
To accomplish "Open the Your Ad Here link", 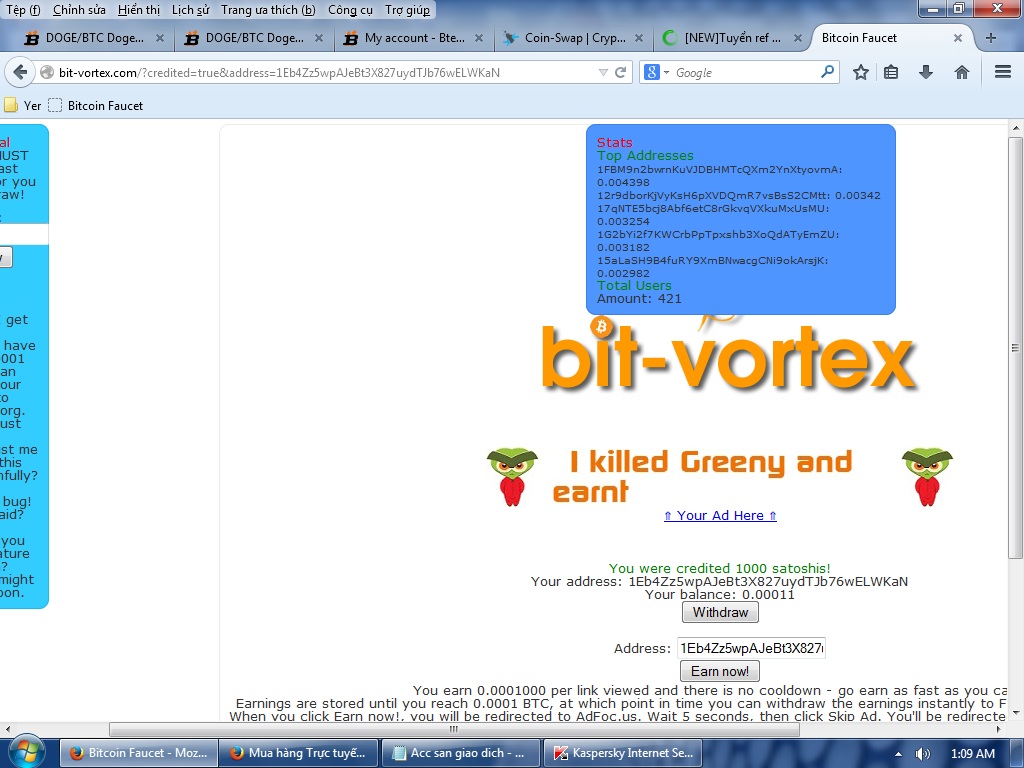I will pyautogui.click(x=720, y=515).
